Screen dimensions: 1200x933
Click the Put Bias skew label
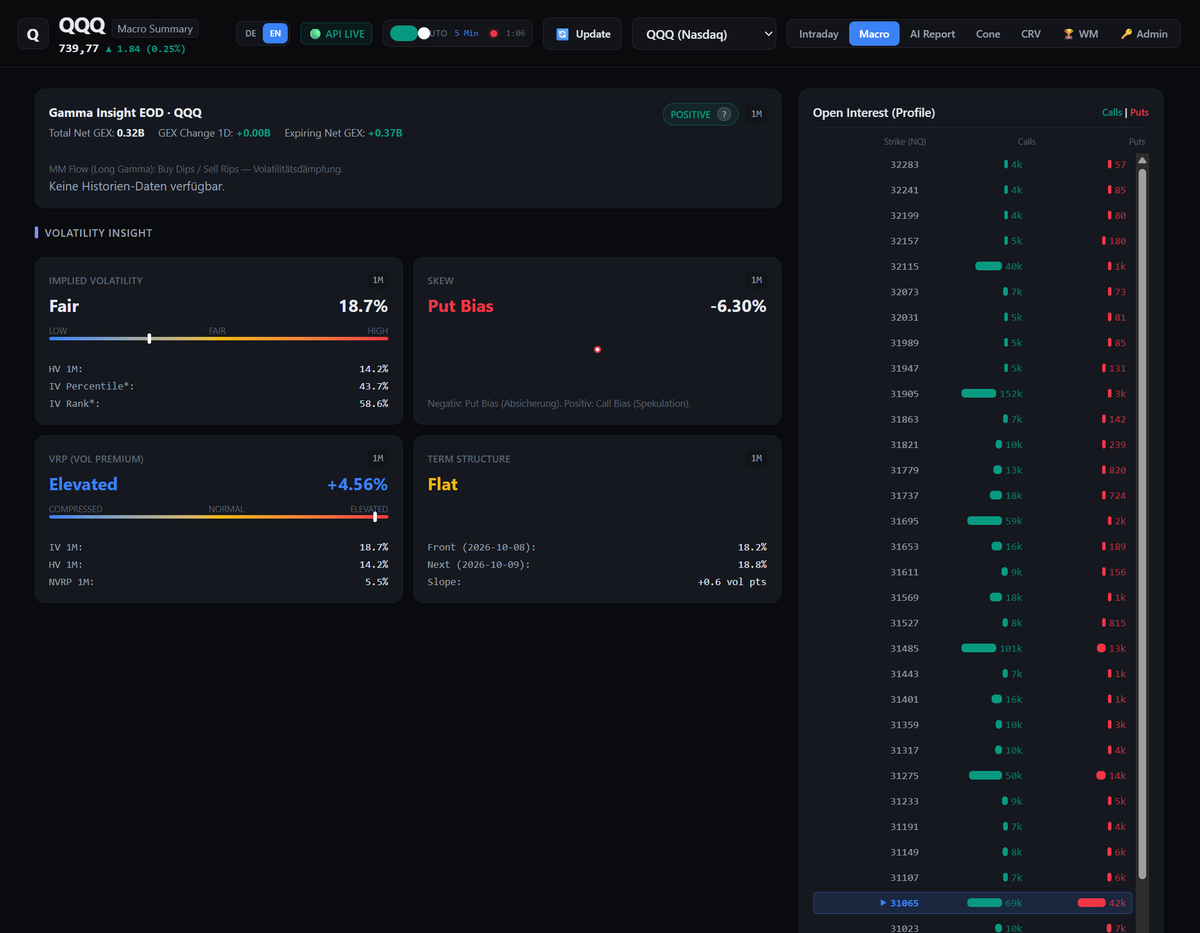point(460,306)
